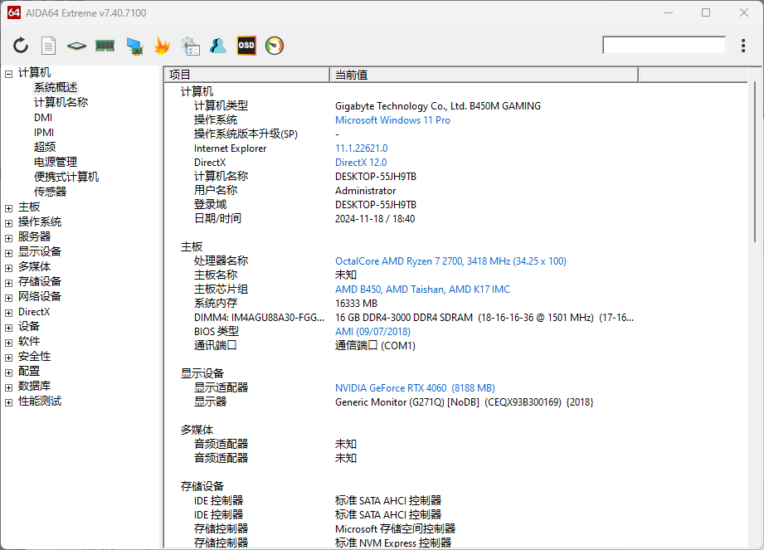764x550 pixels.
Task: Select 计算机名称 in the left tree
Action: (x=61, y=102)
